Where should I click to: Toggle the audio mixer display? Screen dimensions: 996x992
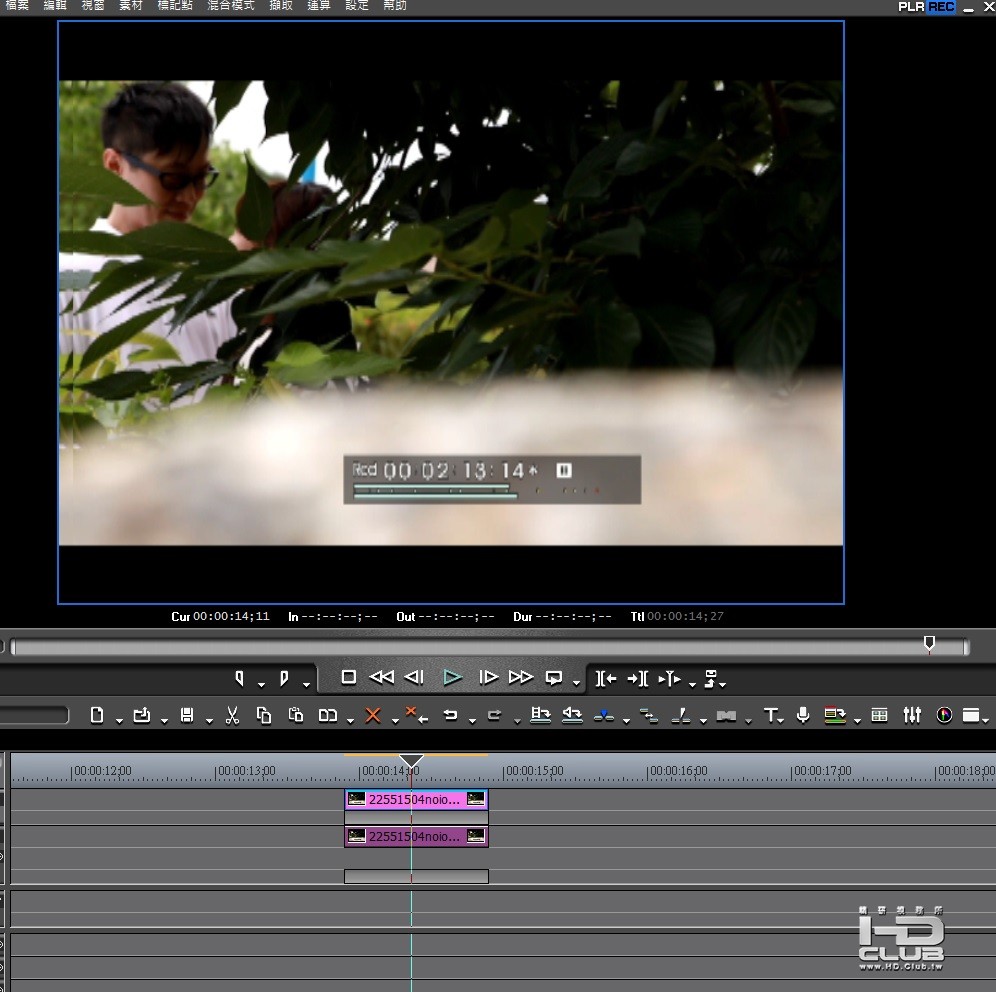click(912, 715)
